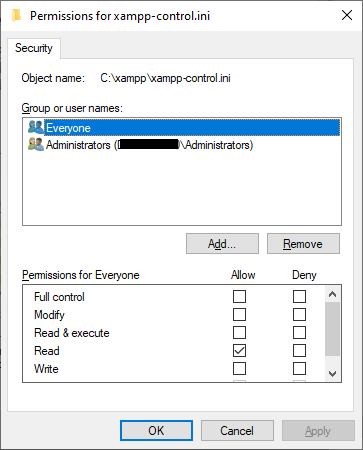Screen dimensions: 363x450
Task: Confirm changes with OK button
Action: coord(156,430)
